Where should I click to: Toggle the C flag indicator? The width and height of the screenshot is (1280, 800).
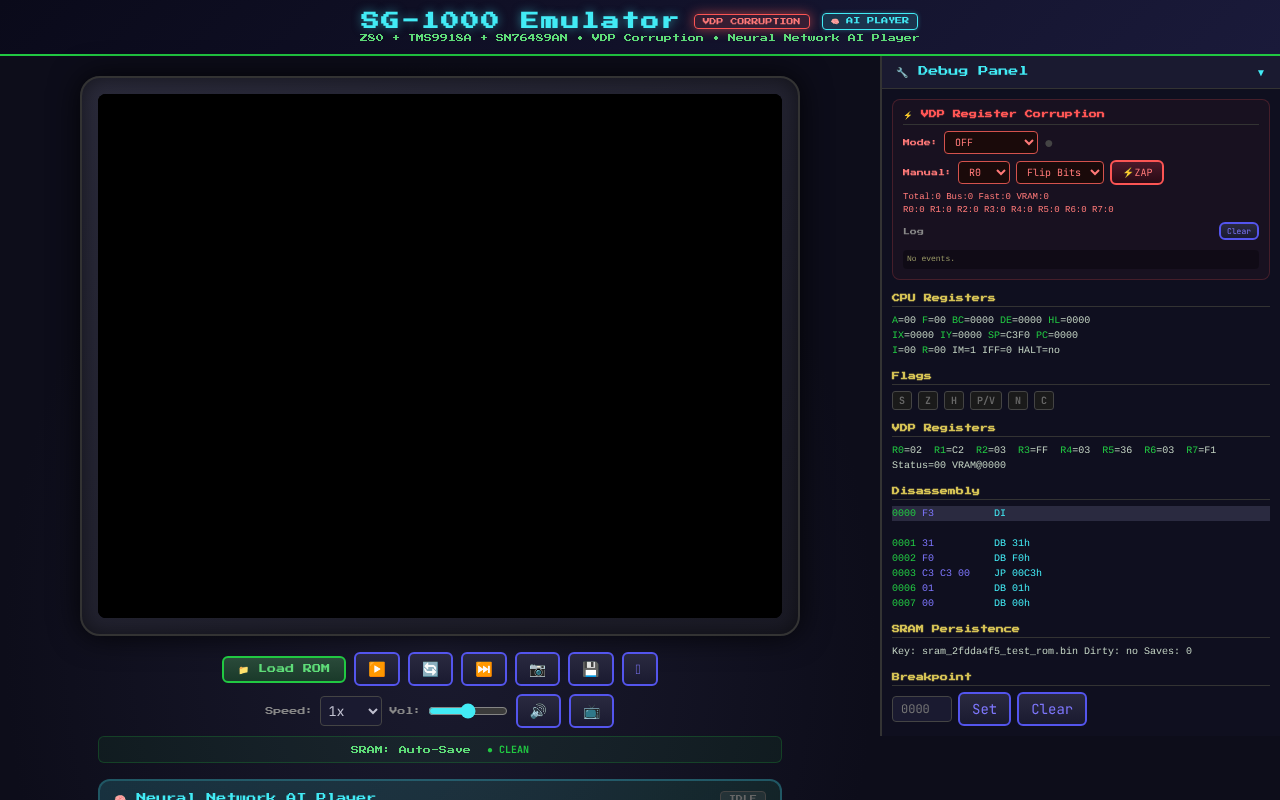tap(1044, 401)
